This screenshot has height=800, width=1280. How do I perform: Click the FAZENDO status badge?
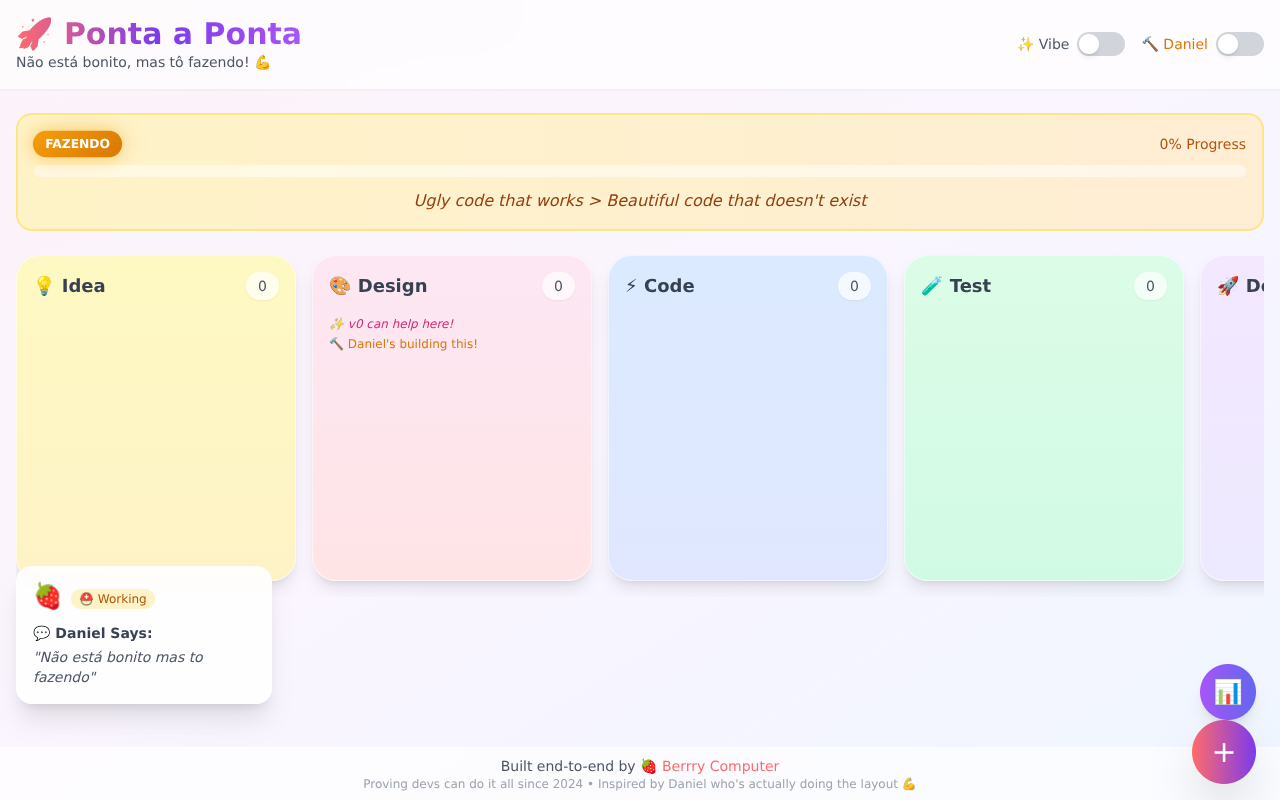tap(77, 144)
